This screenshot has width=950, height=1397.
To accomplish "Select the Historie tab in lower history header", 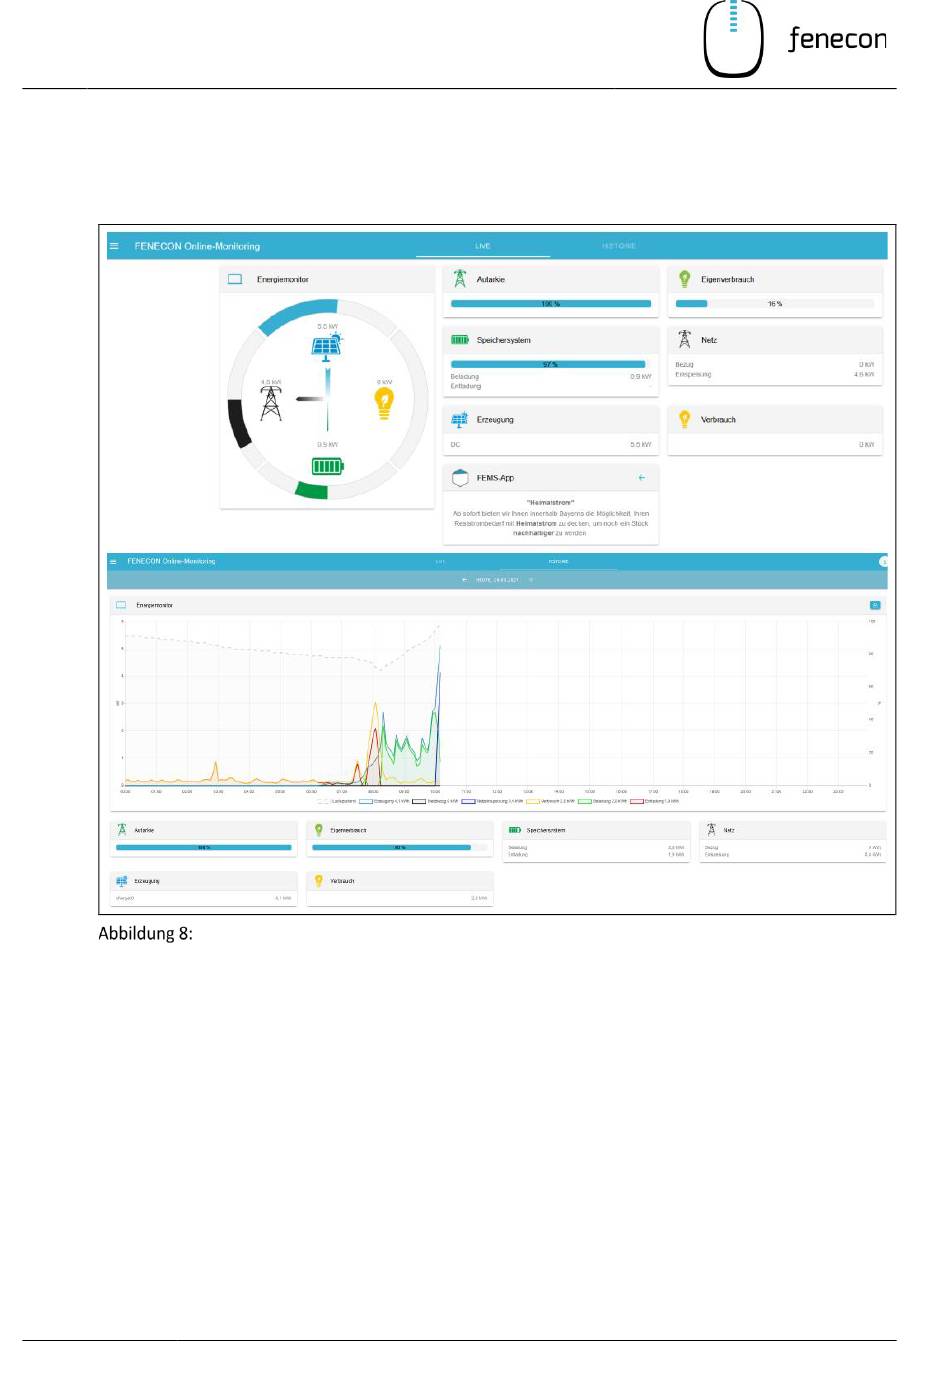I will (x=558, y=561).
